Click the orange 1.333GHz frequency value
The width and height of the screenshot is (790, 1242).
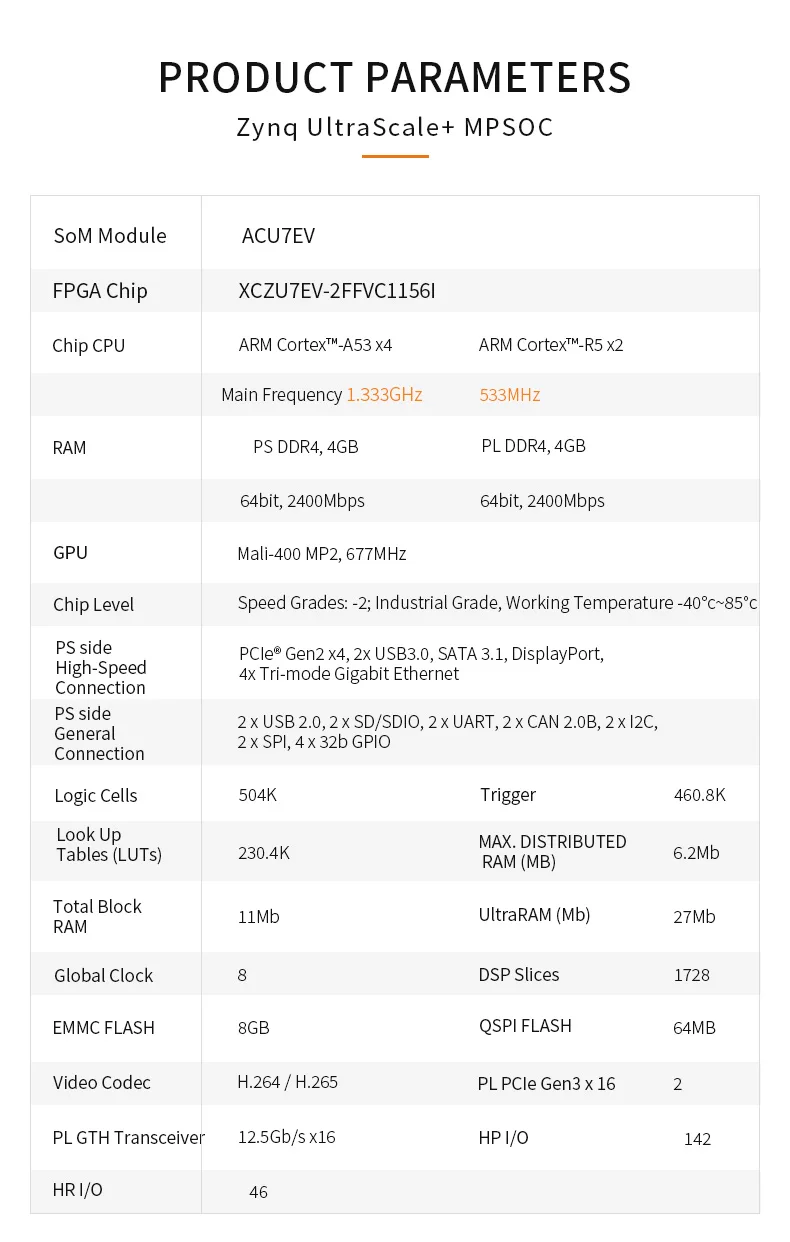click(384, 395)
